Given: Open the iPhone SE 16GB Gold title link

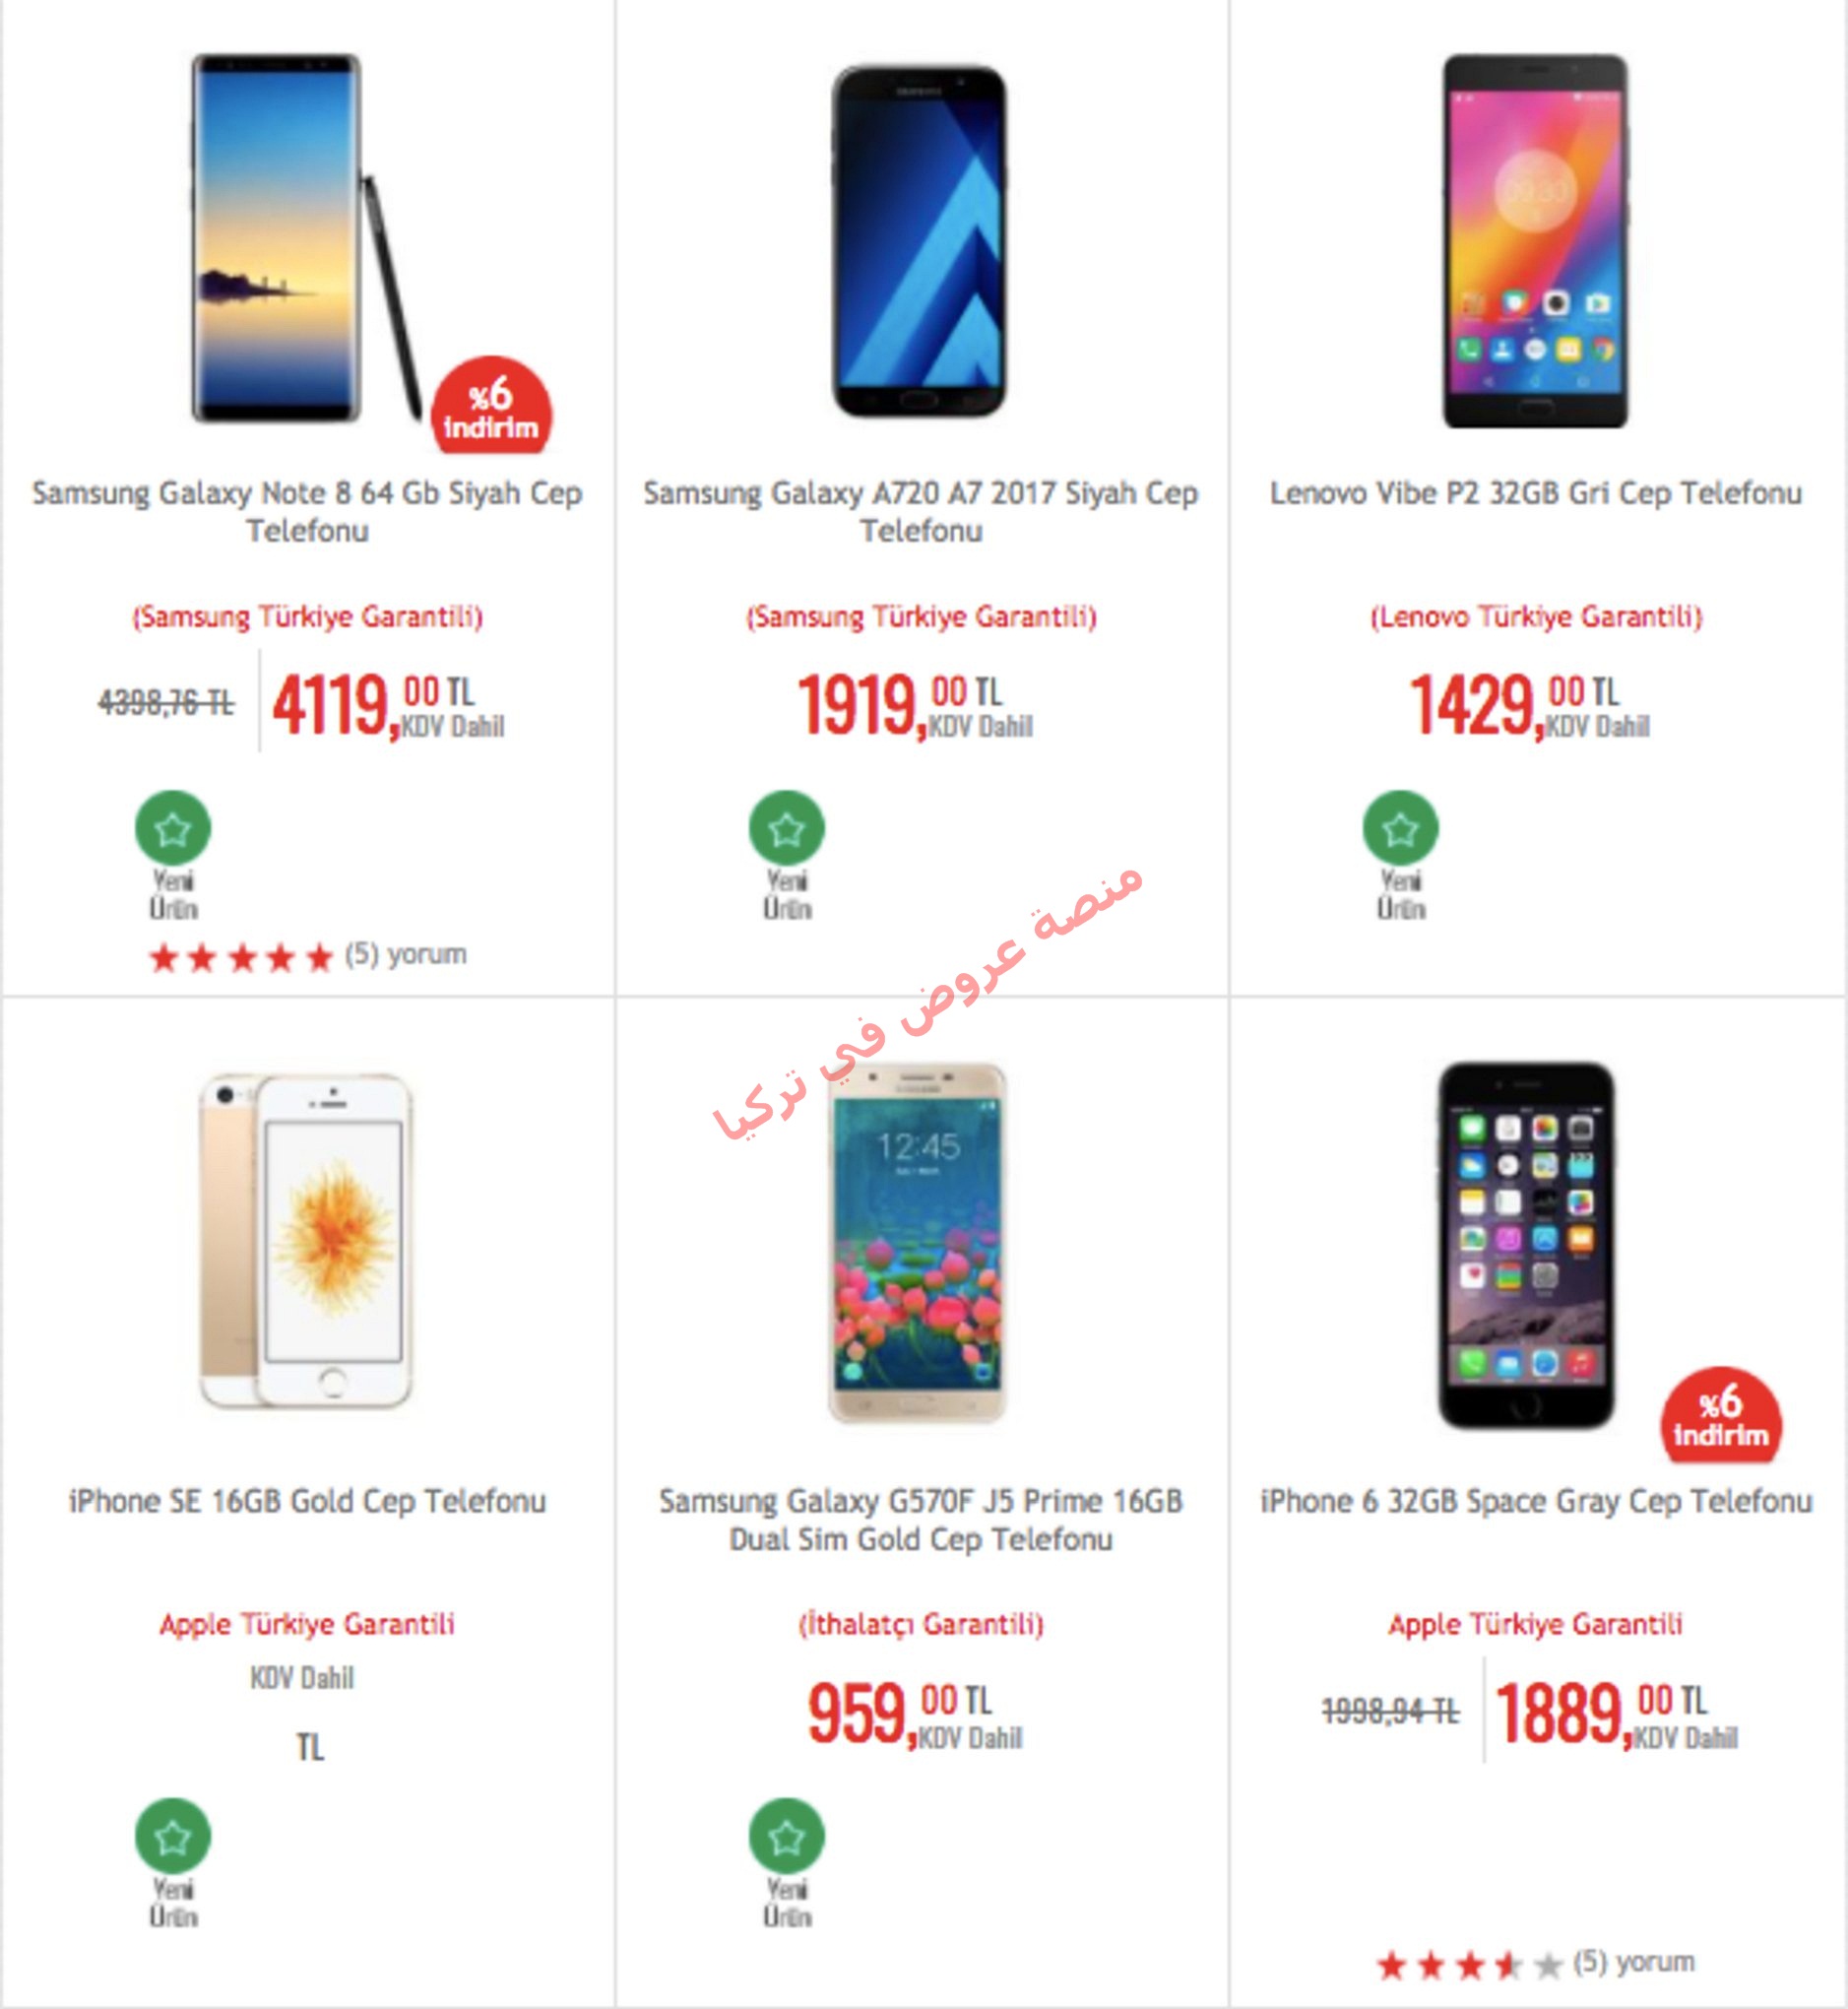Looking at the screenshot, I should click(307, 1501).
